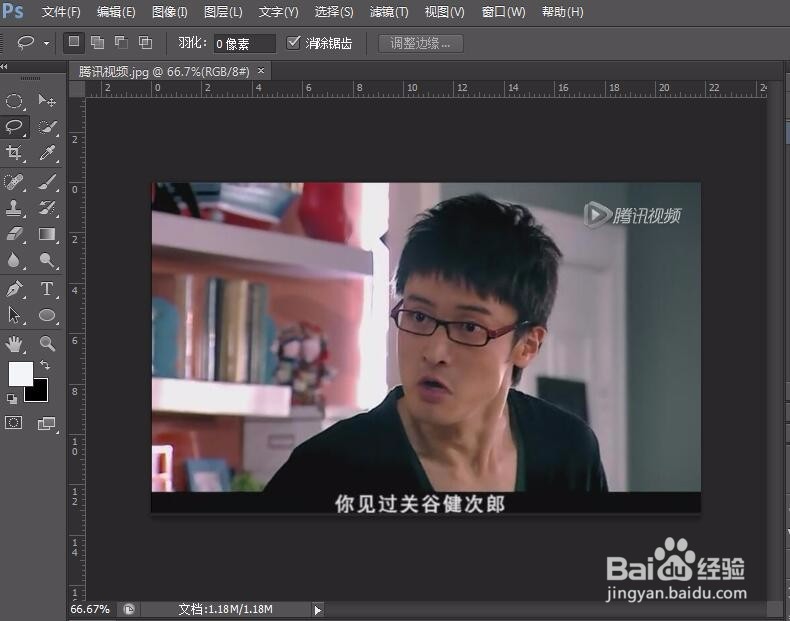Open the 窗口(W) menu

pyautogui.click(x=503, y=12)
